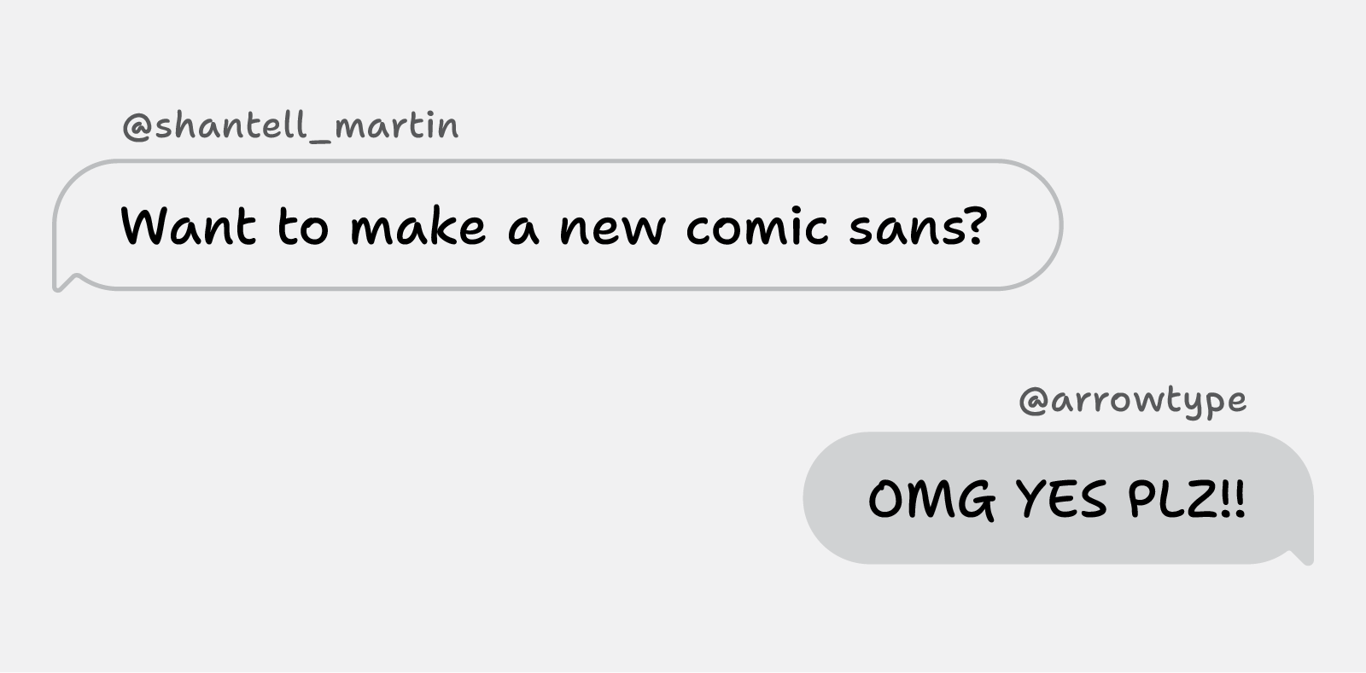Click the @ symbol before arrowtype
This screenshot has height=673, width=1366.
pyautogui.click(x=1033, y=401)
